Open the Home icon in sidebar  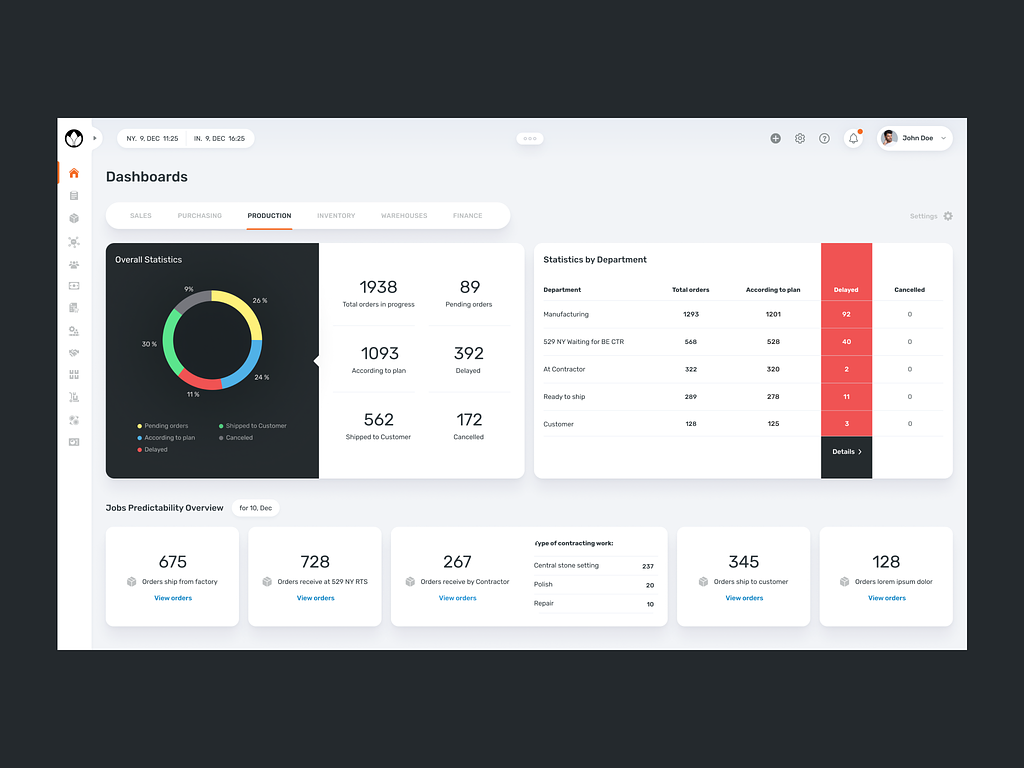click(x=74, y=173)
